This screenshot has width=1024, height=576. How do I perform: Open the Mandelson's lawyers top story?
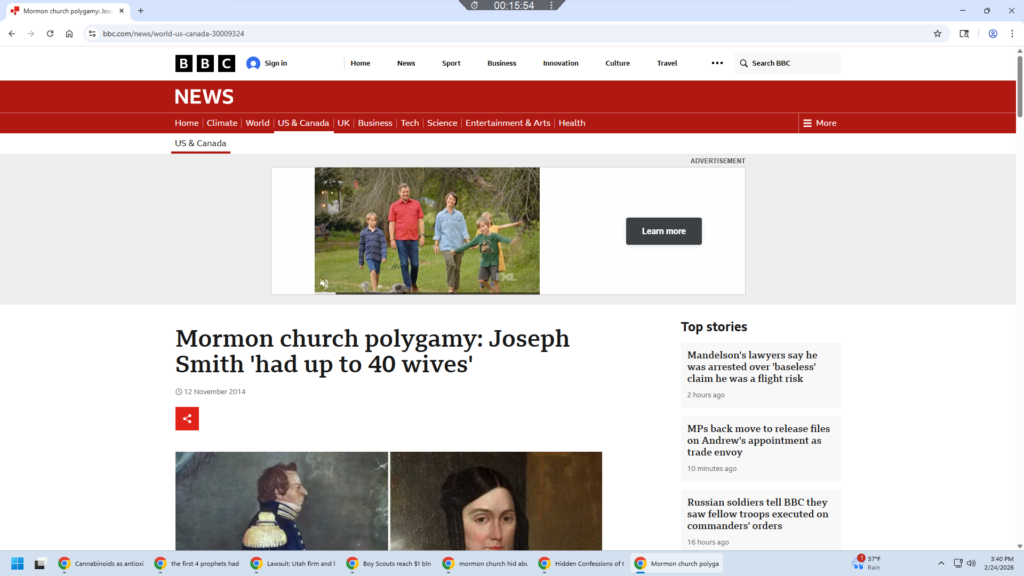(x=752, y=367)
